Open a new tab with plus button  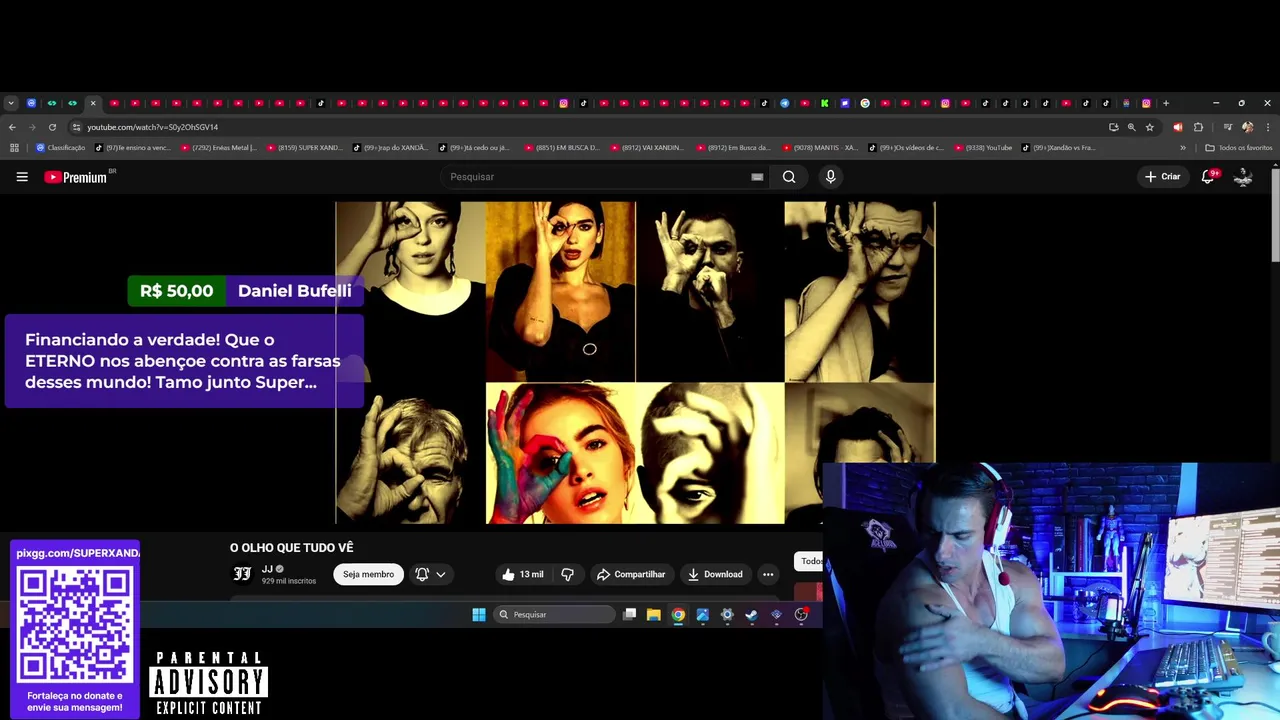[x=1165, y=103]
